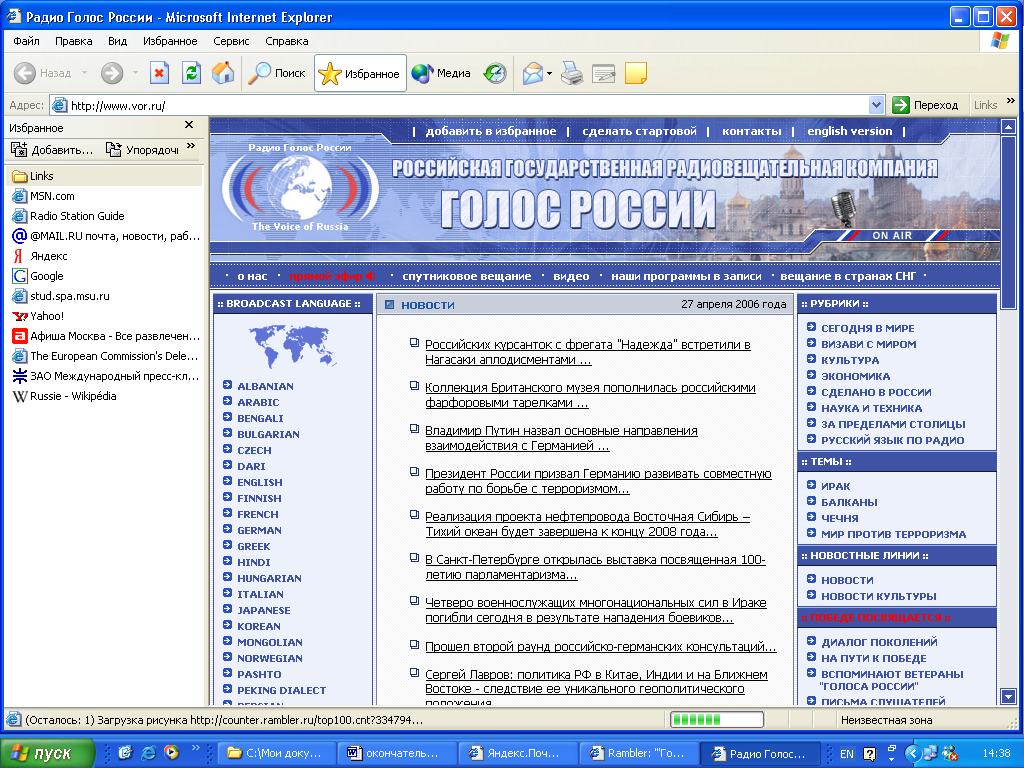Open the Forward button history dropdown arrow
The height and width of the screenshot is (768, 1024).
coord(135,73)
